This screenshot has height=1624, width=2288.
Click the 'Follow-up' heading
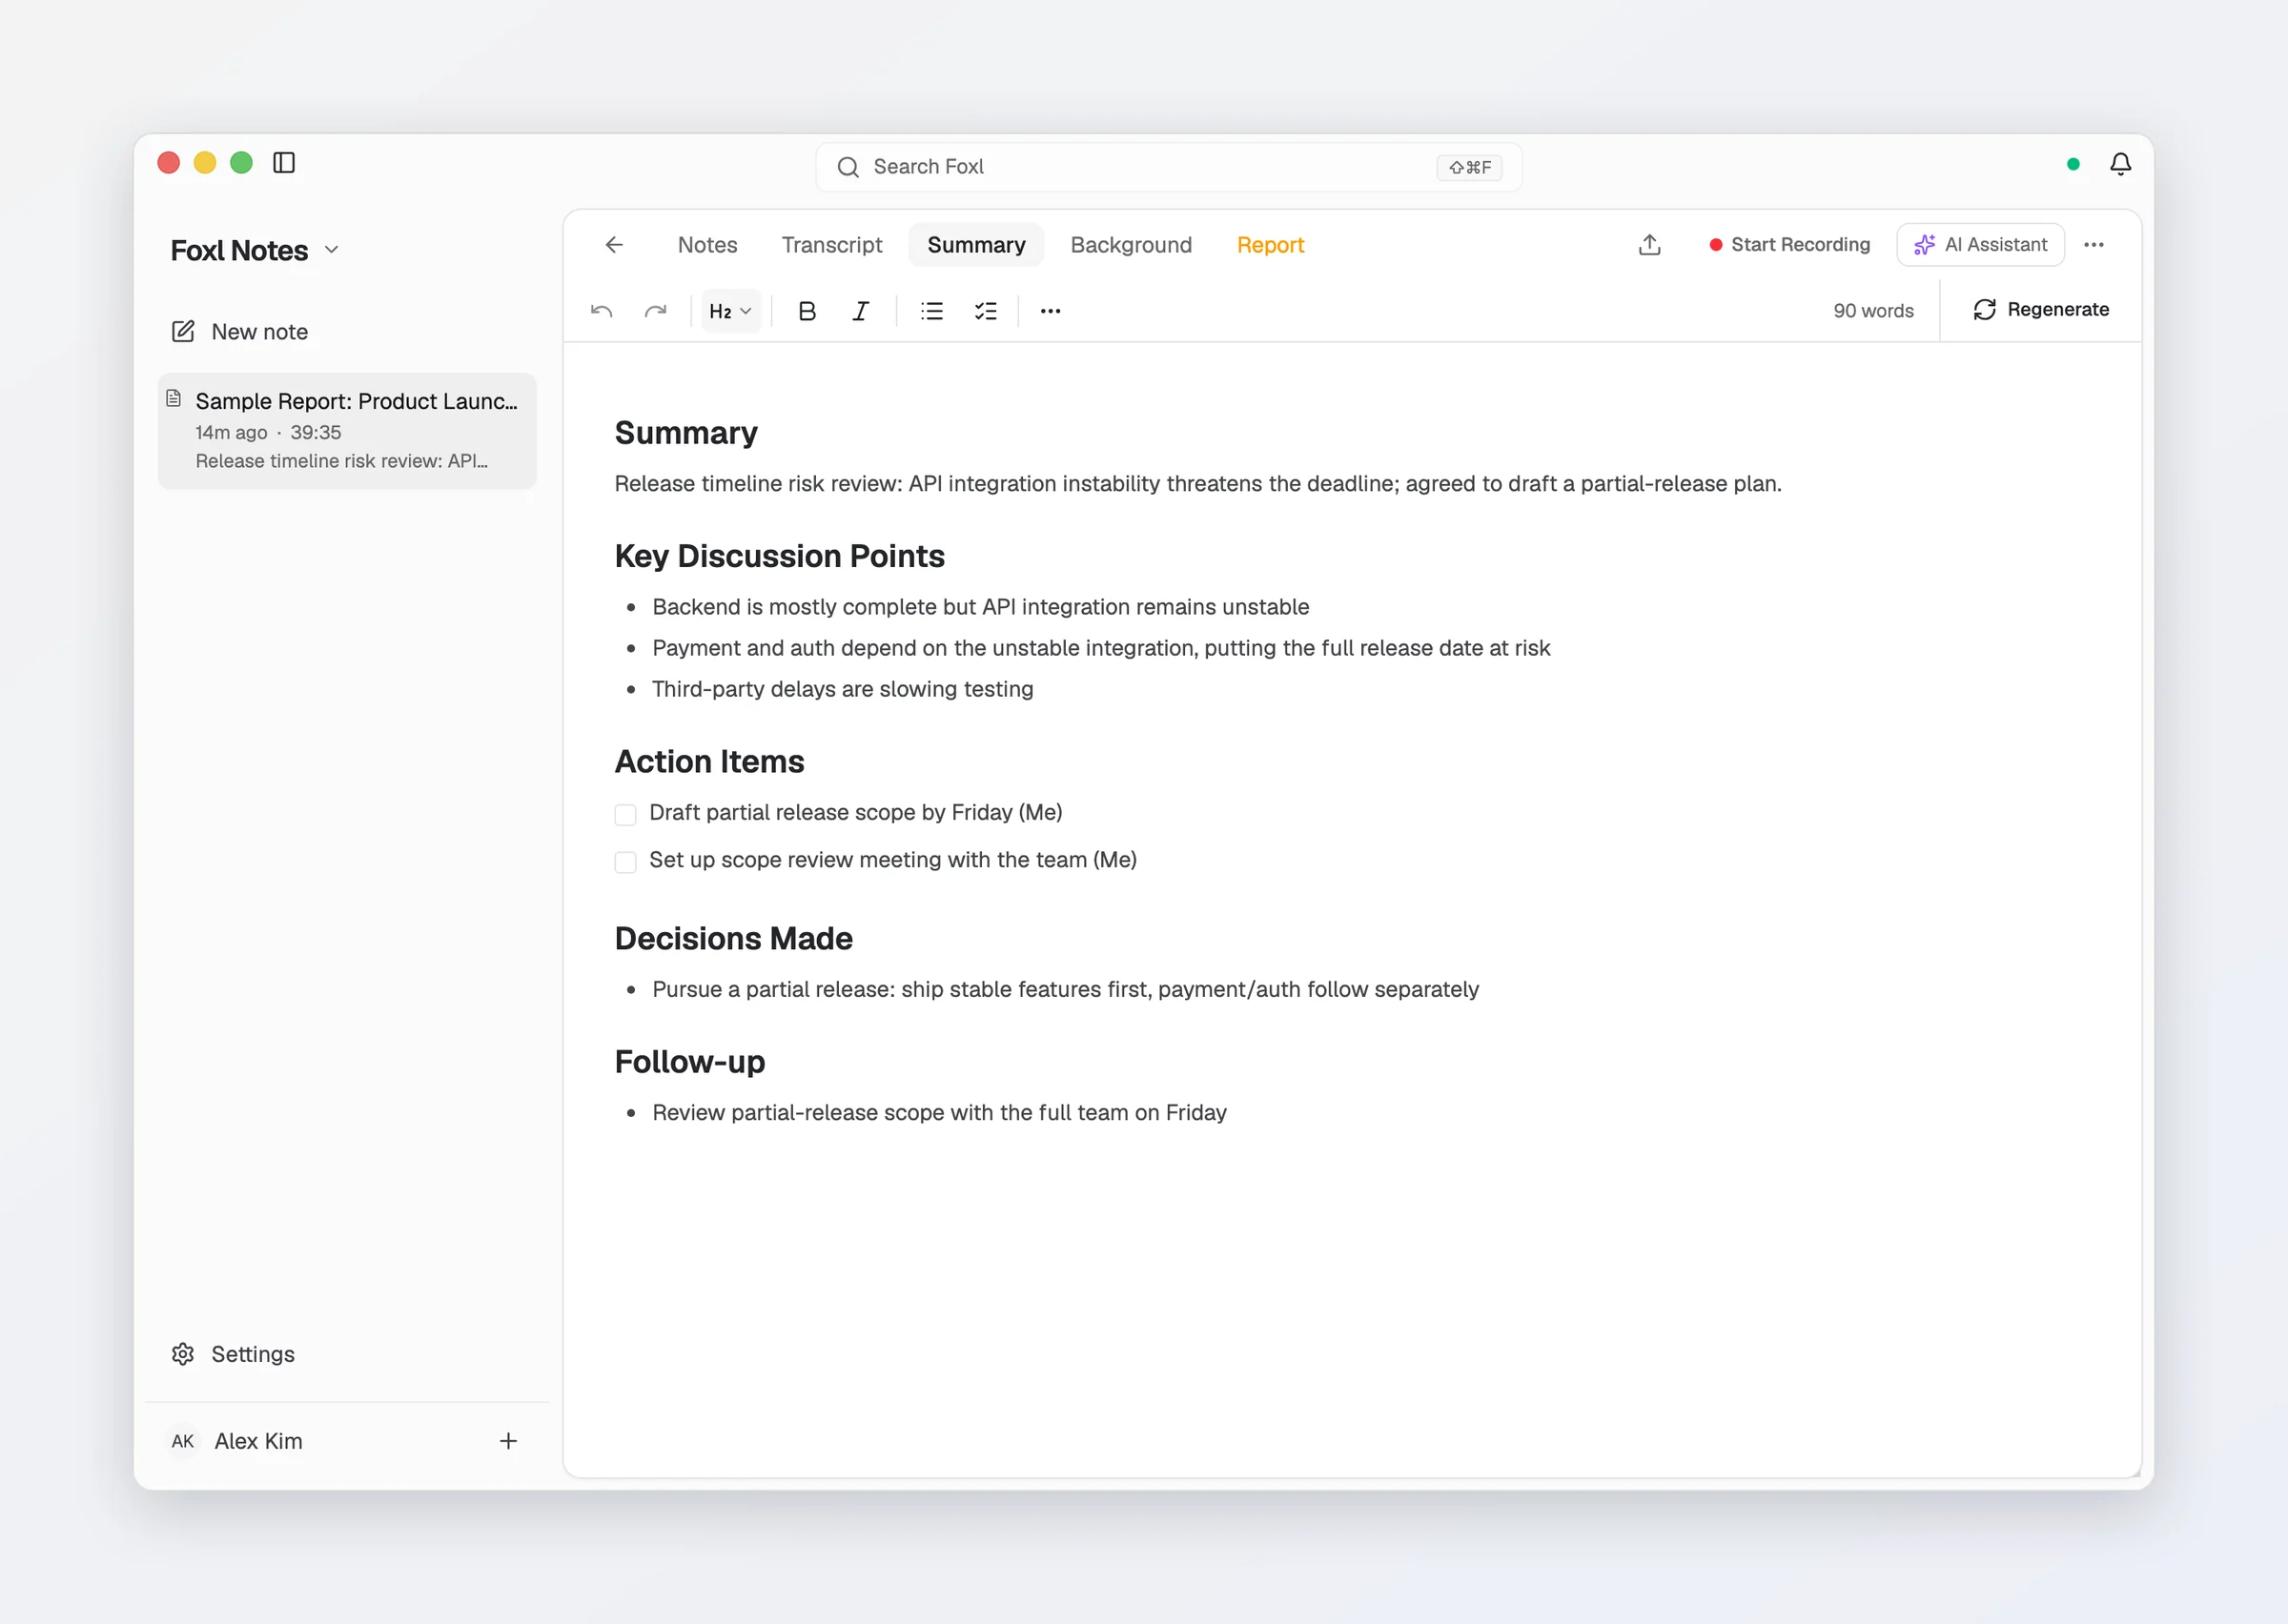689,1062
